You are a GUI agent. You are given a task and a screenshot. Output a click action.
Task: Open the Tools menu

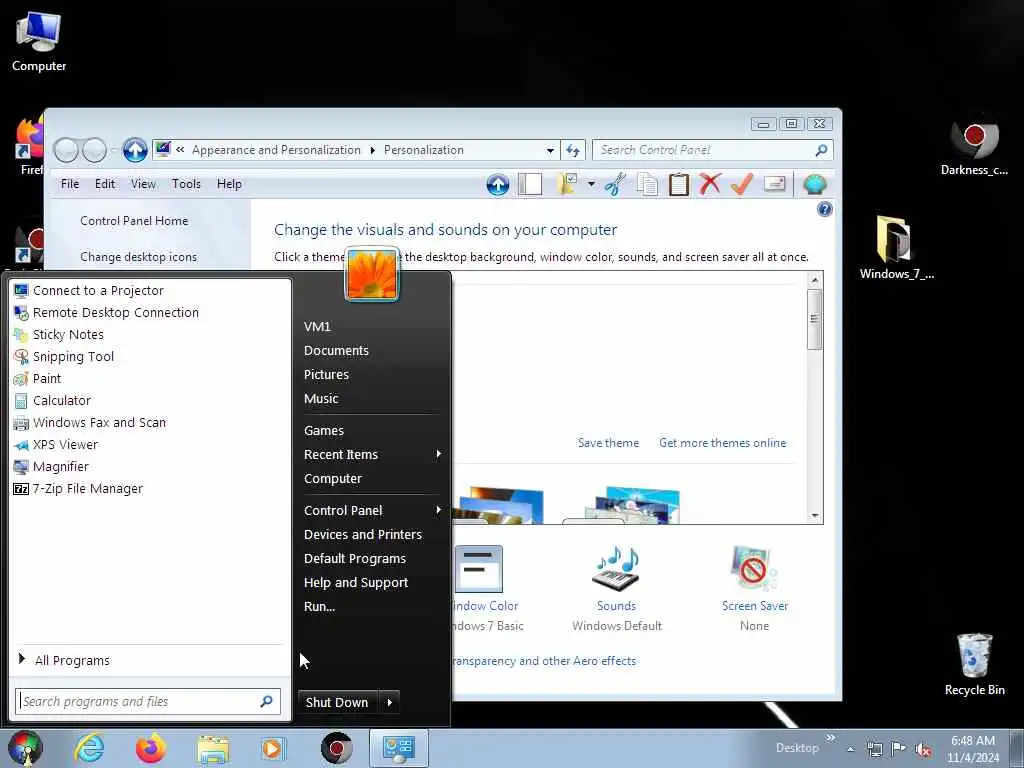coord(186,184)
